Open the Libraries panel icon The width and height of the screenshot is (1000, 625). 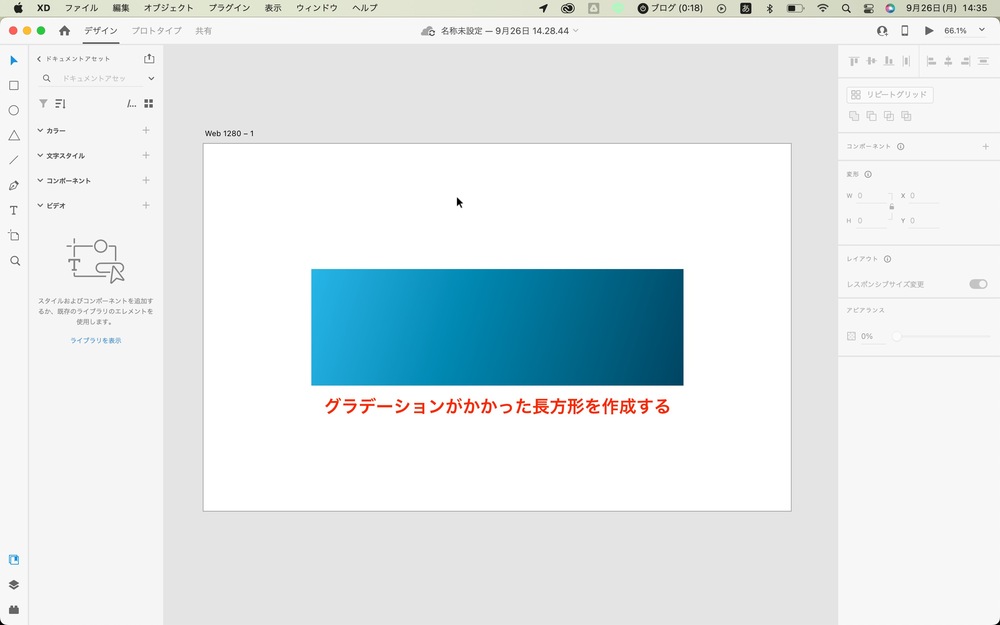coord(14,560)
